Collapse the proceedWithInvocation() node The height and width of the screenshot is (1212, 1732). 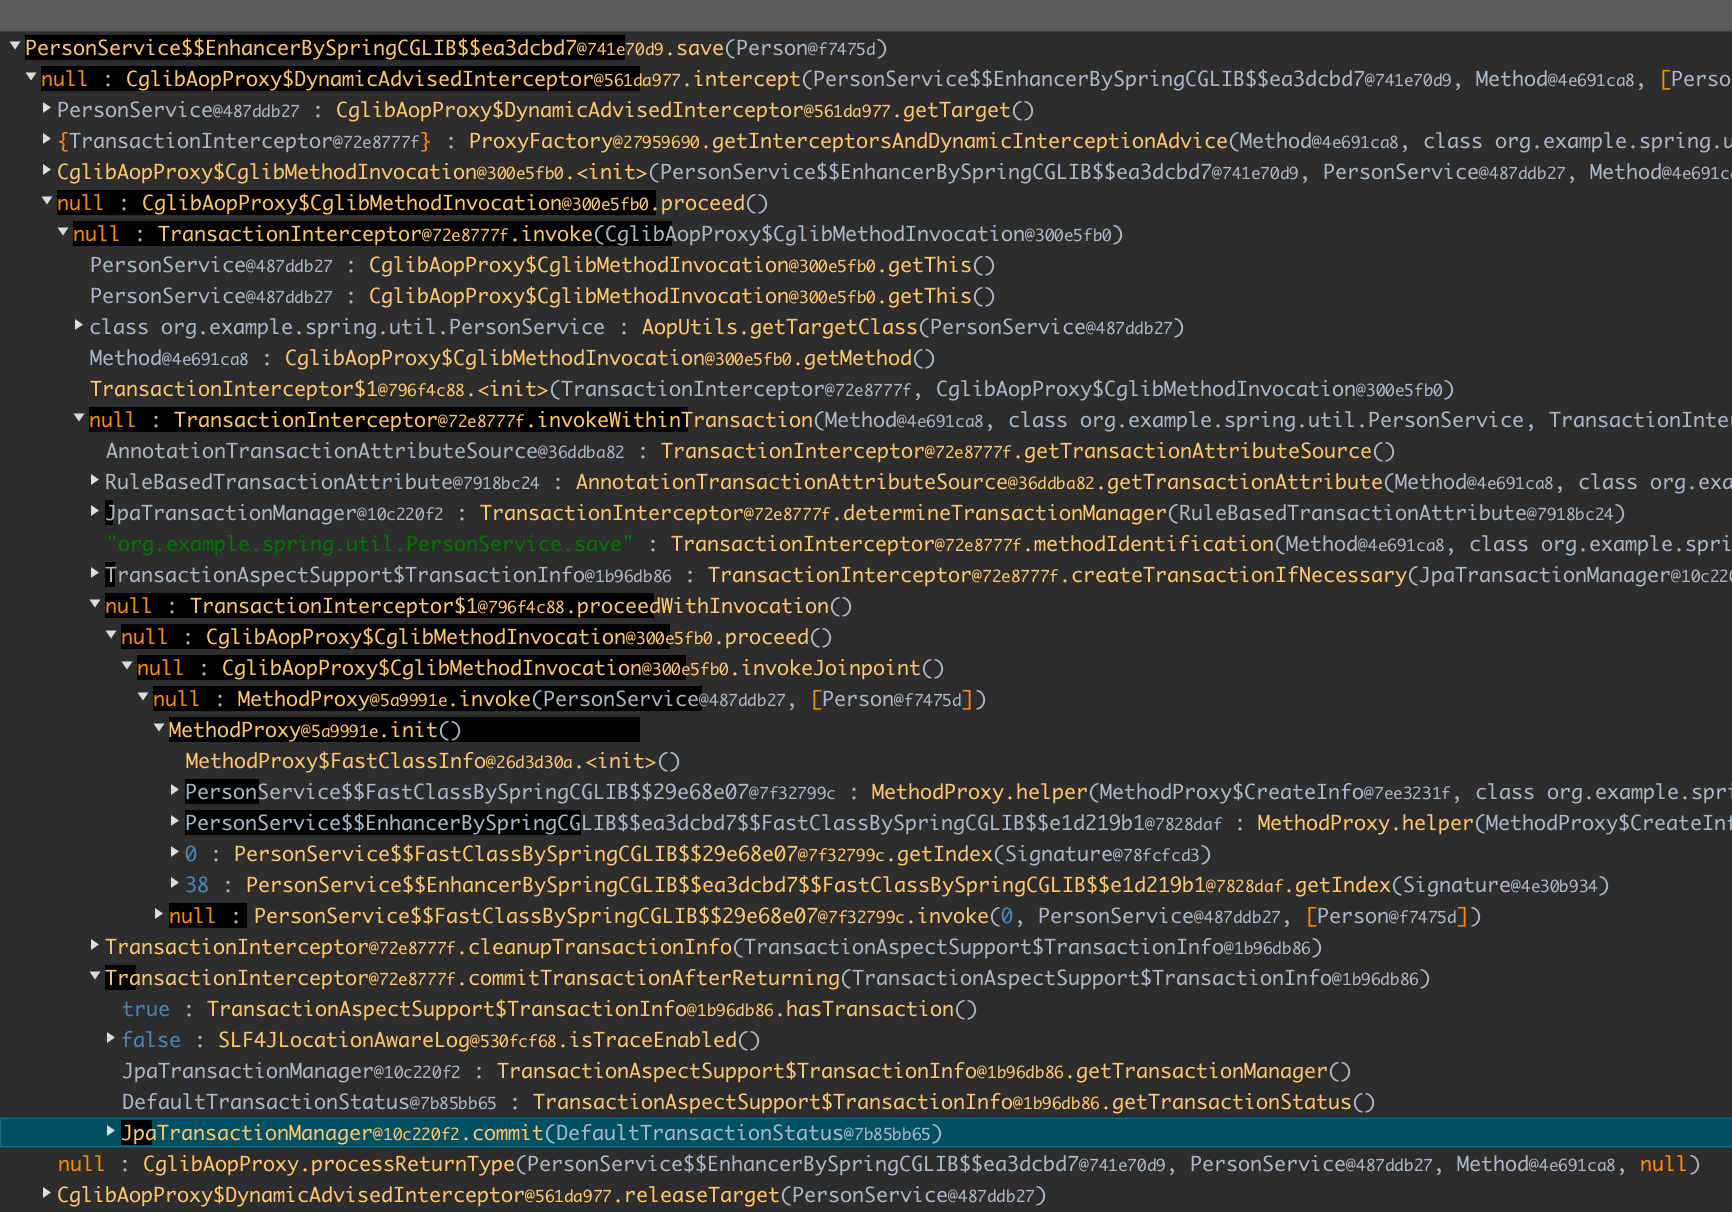95,603
